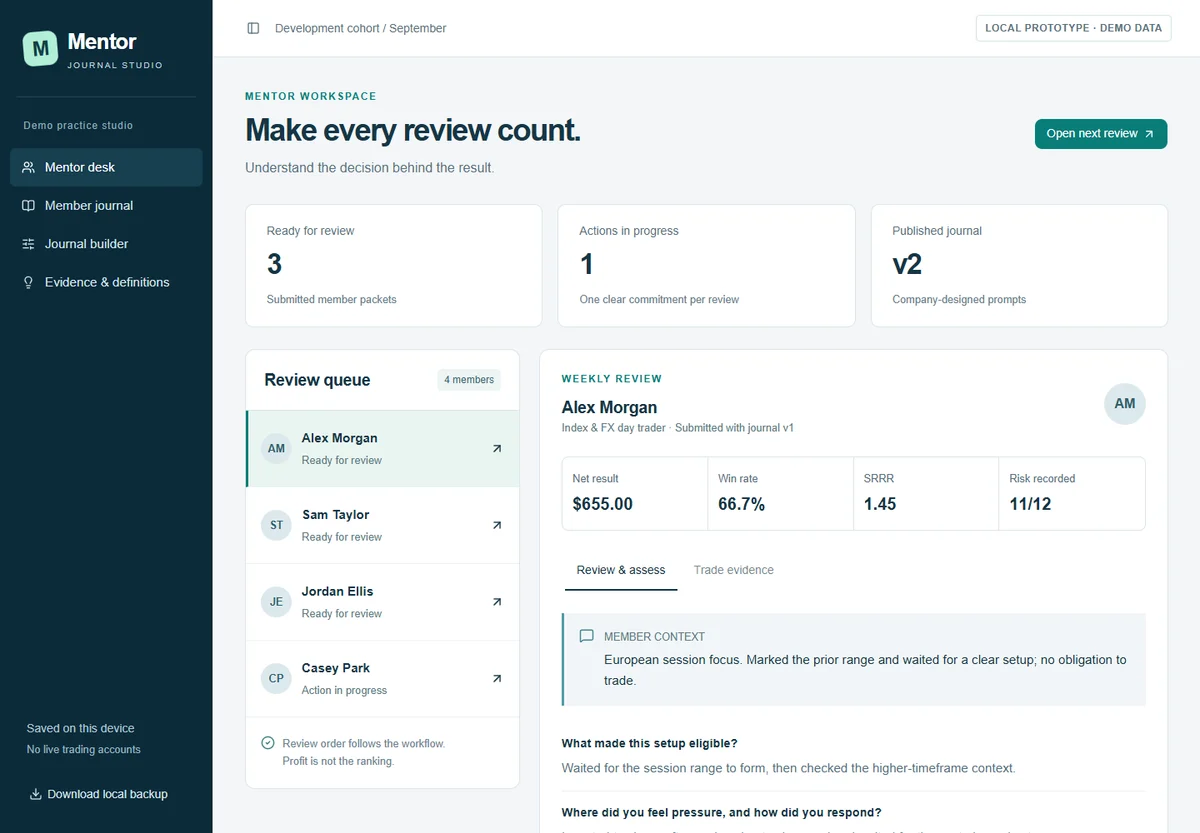Click Download local backup
The width and height of the screenshot is (1200, 833).
point(98,794)
